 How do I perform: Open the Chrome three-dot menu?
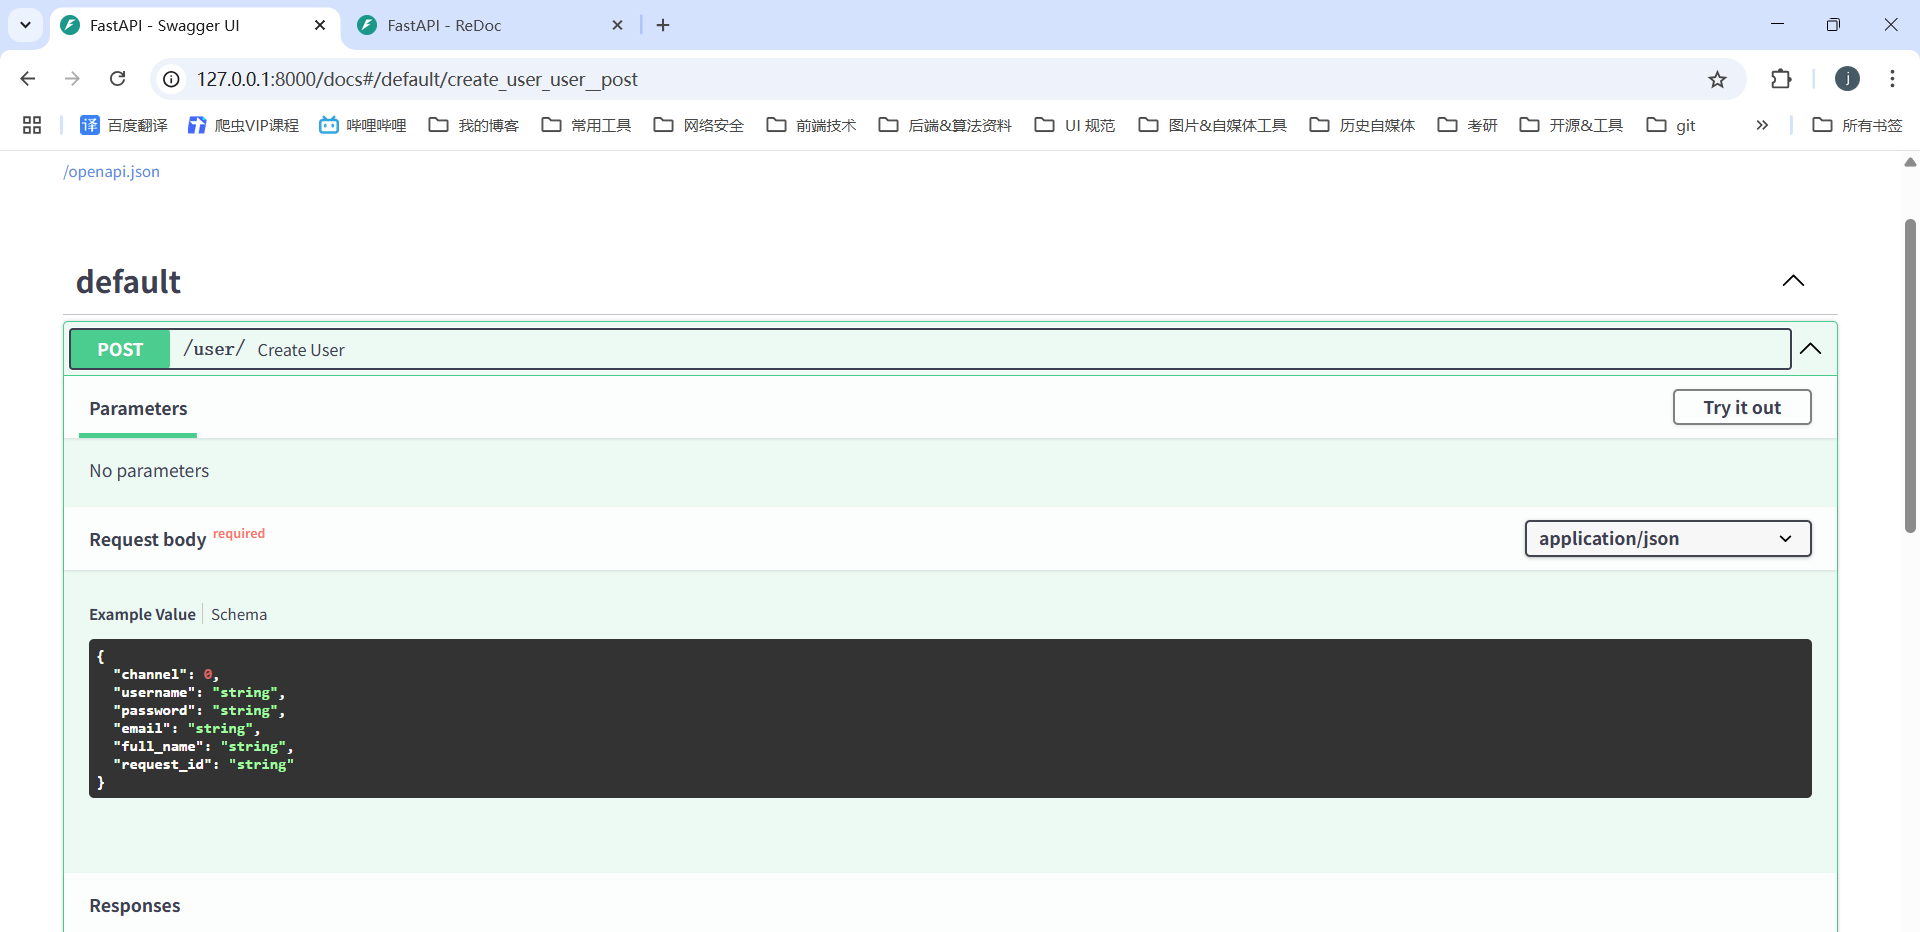[1892, 79]
